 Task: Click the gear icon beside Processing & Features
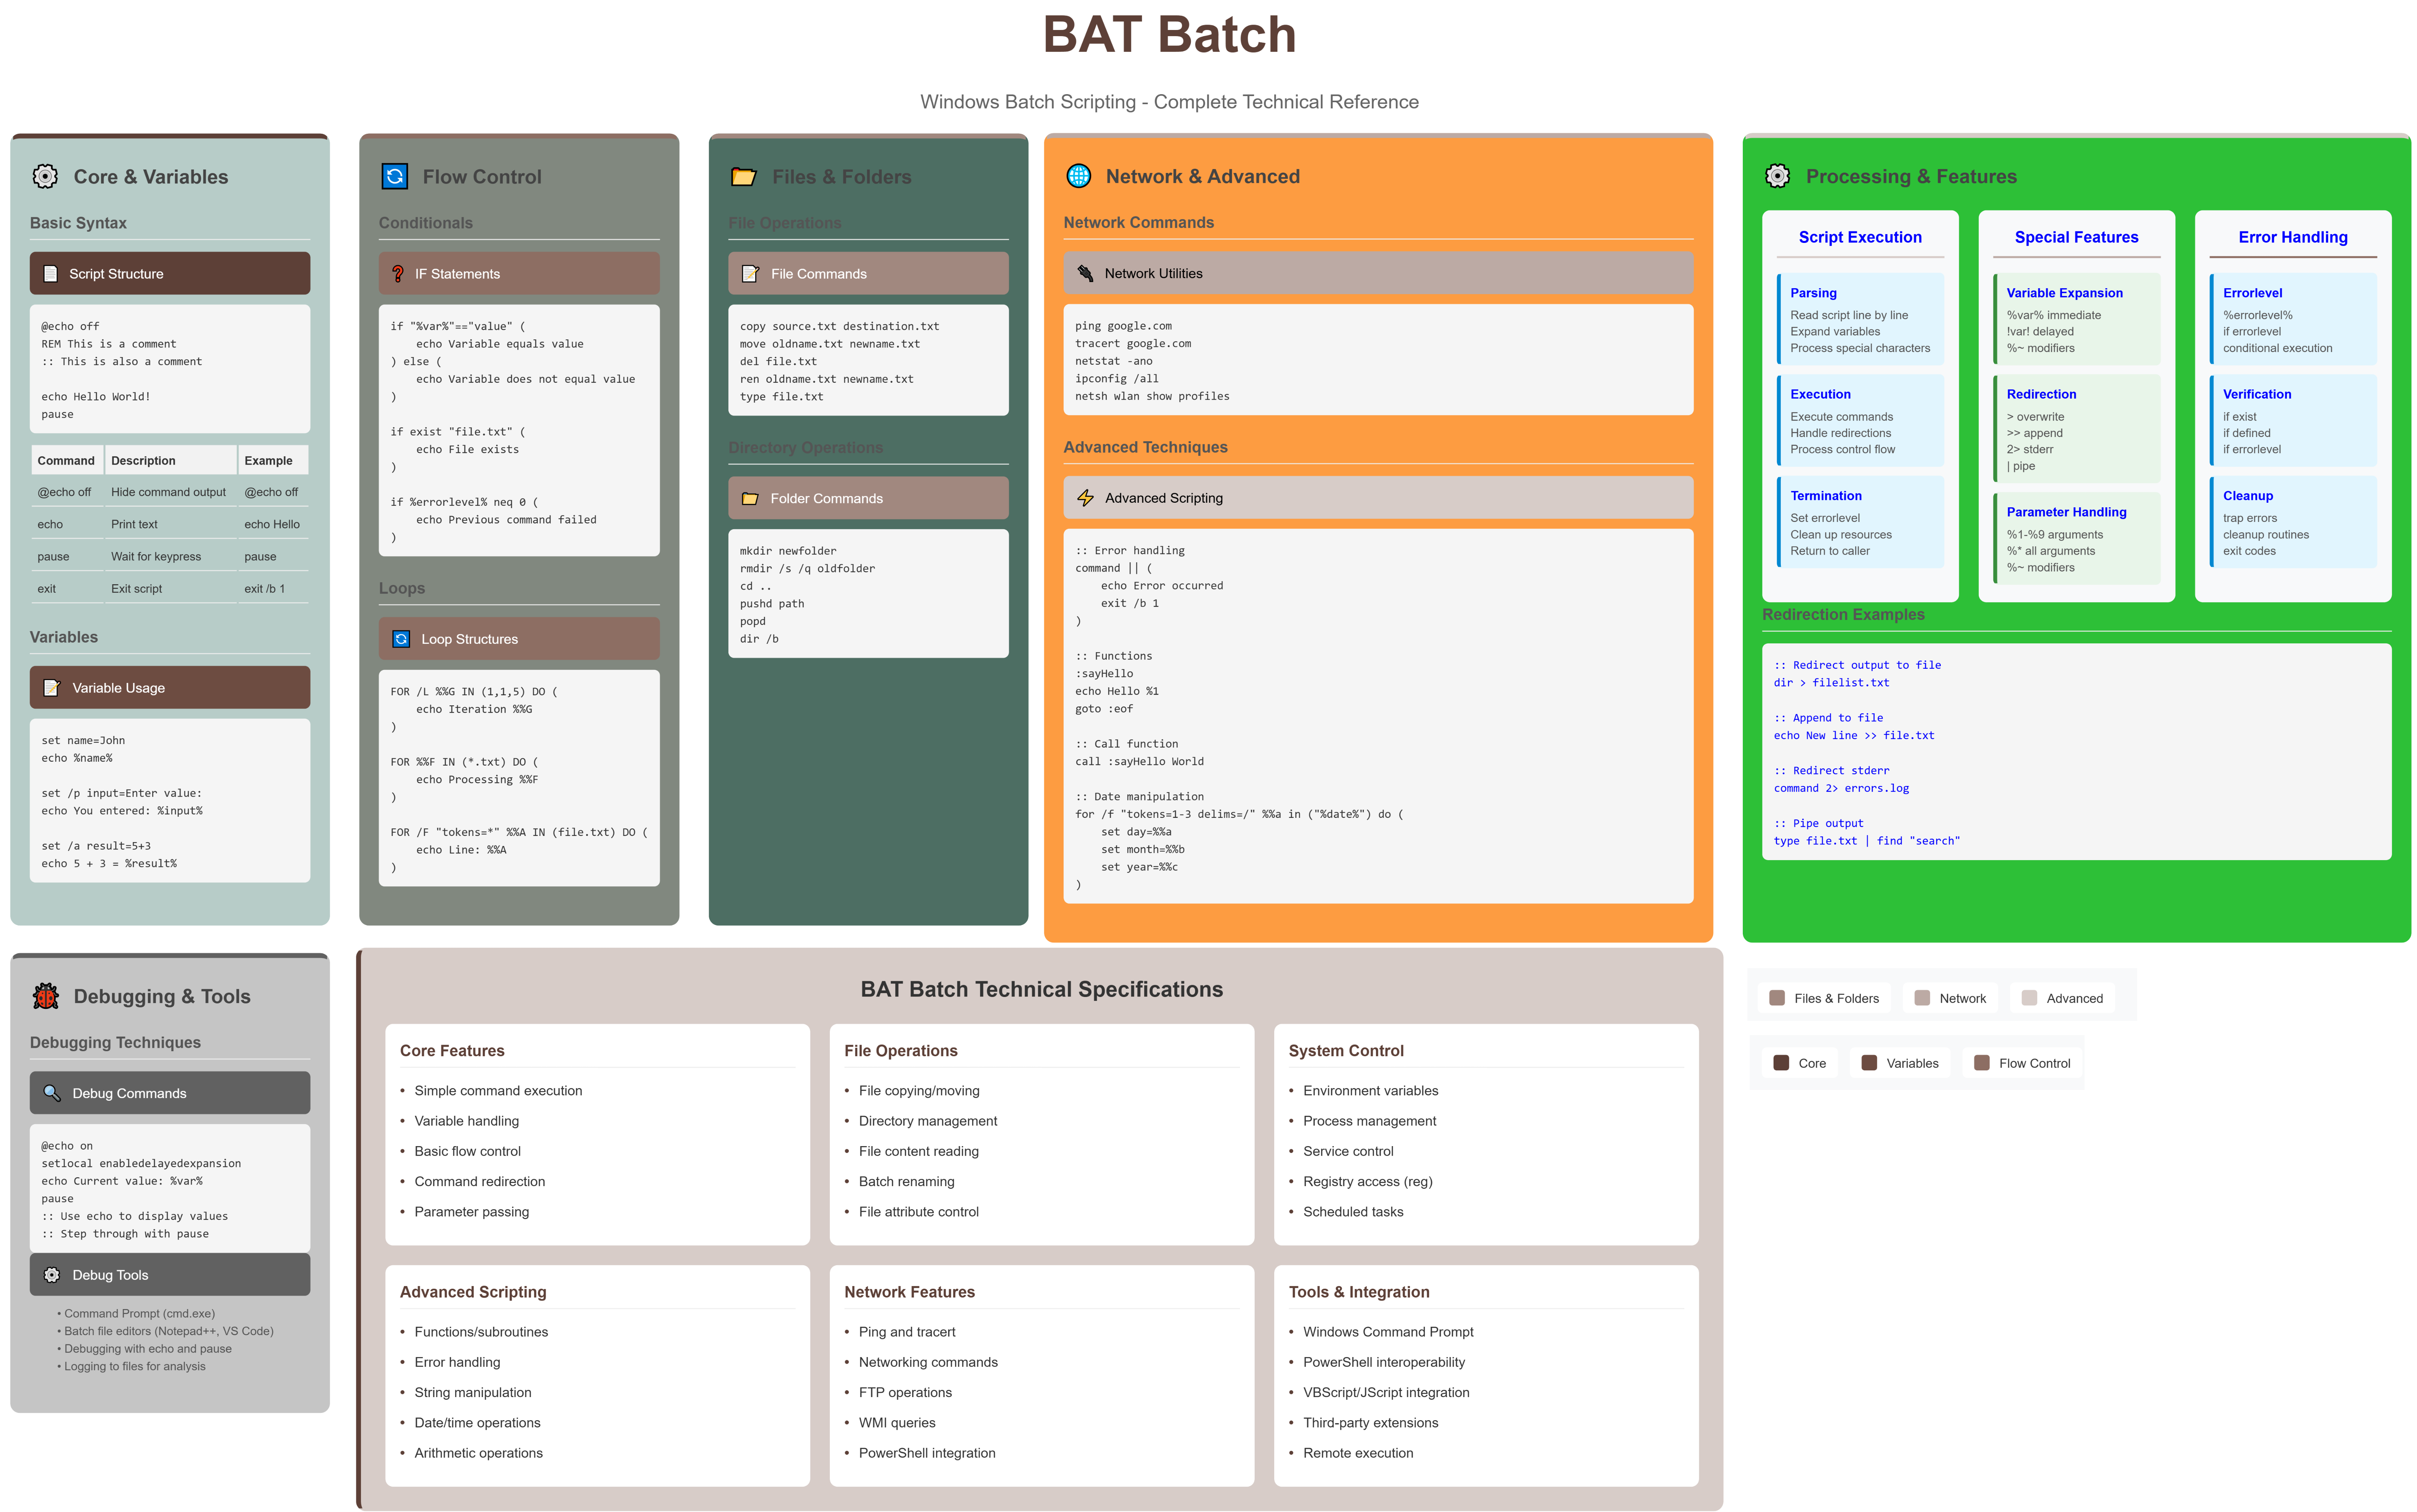(x=1777, y=176)
